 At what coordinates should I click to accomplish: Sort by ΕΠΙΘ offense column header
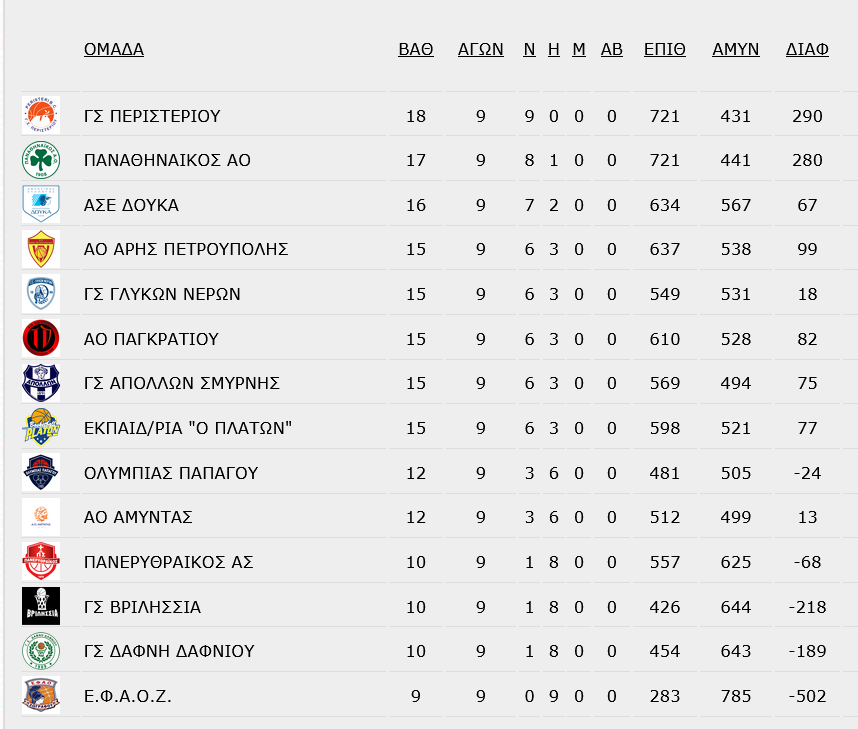[664, 49]
